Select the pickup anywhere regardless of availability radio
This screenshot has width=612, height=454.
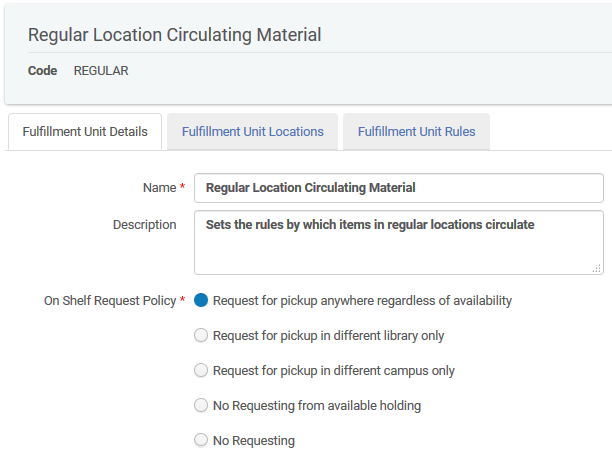pos(201,300)
